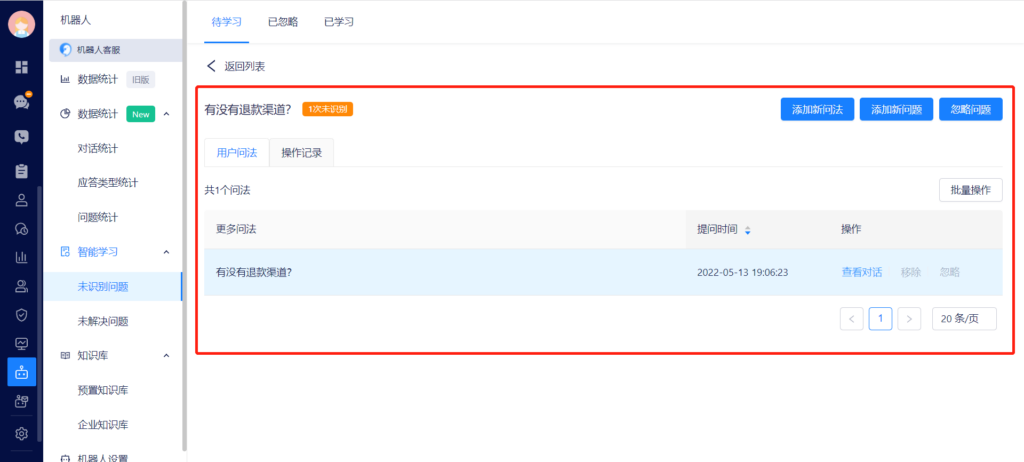Click 移除 in the table row
Image resolution: width=1024 pixels, height=462 pixels.
pyautogui.click(x=911, y=272)
